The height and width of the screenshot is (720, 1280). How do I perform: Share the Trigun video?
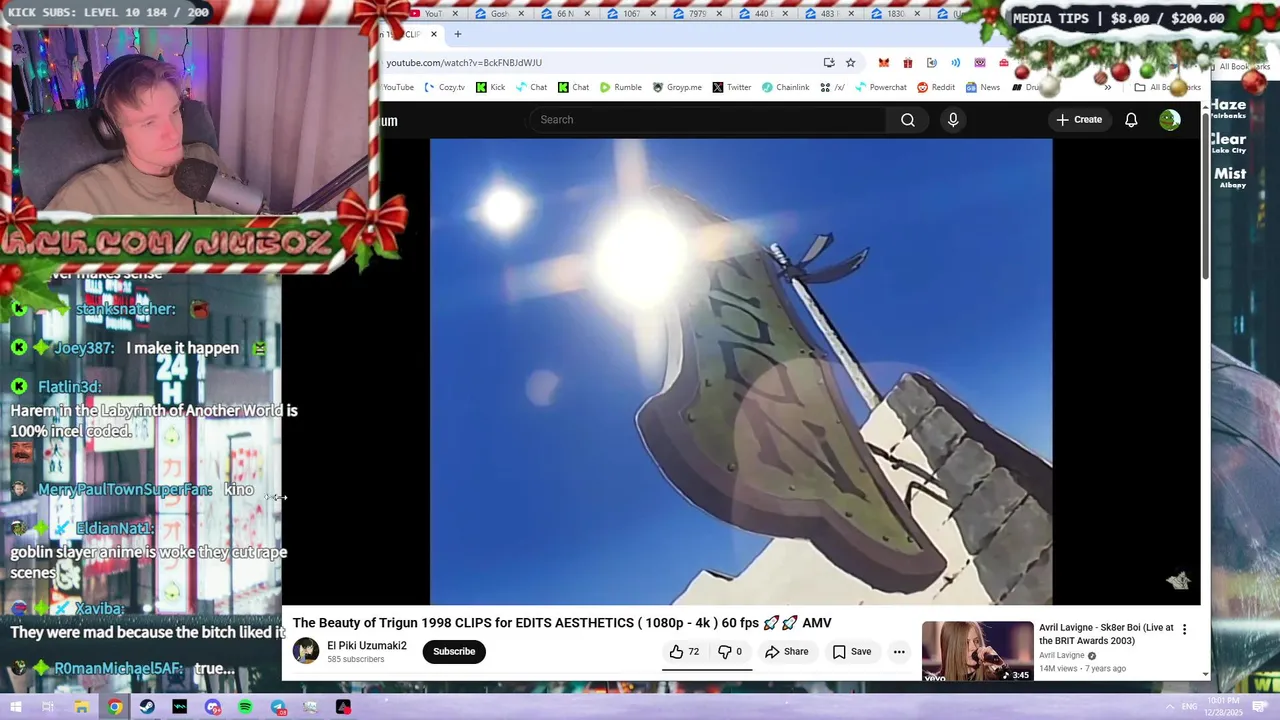[x=787, y=652]
